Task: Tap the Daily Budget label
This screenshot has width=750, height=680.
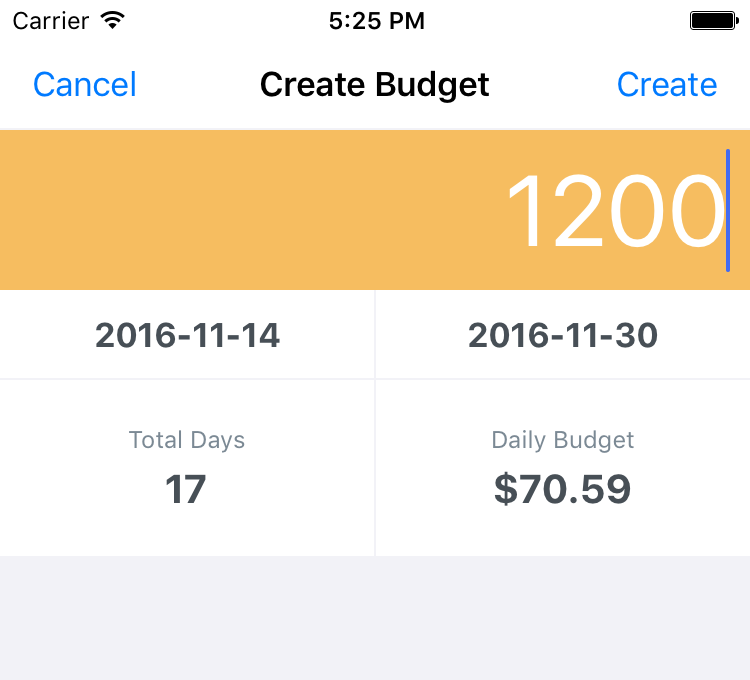Action: 563,440
